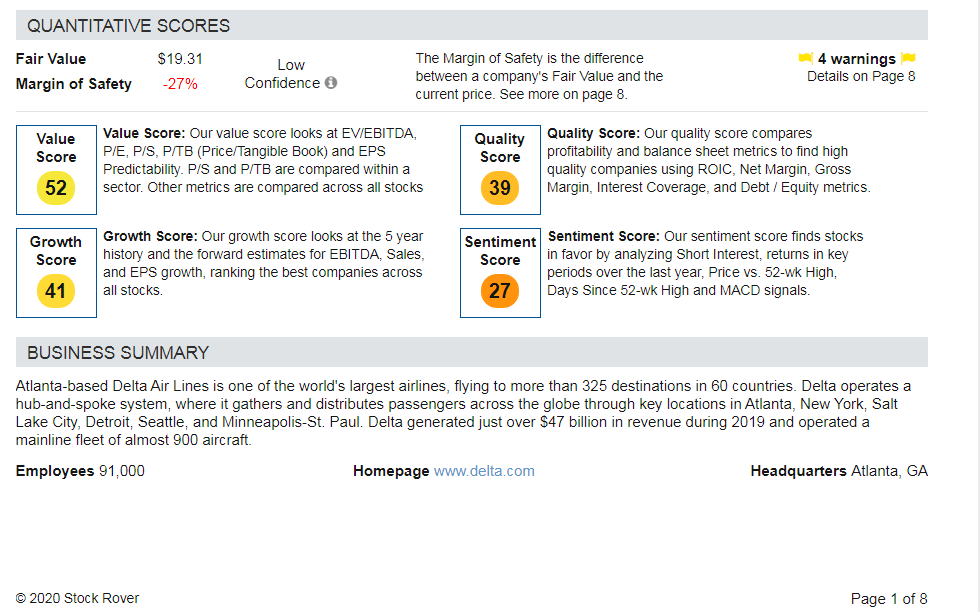Click the Sentiment Score 27 badge
Viewport: 980px width, 612px height.
coord(500,291)
